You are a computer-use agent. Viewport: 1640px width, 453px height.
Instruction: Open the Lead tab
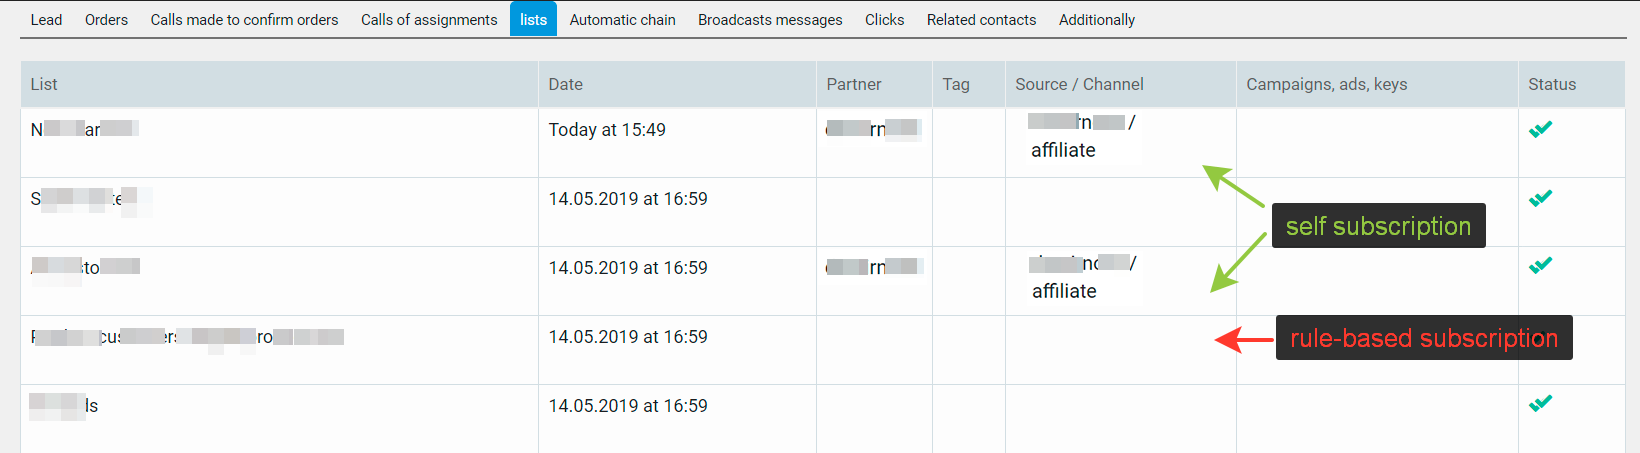(x=46, y=20)
